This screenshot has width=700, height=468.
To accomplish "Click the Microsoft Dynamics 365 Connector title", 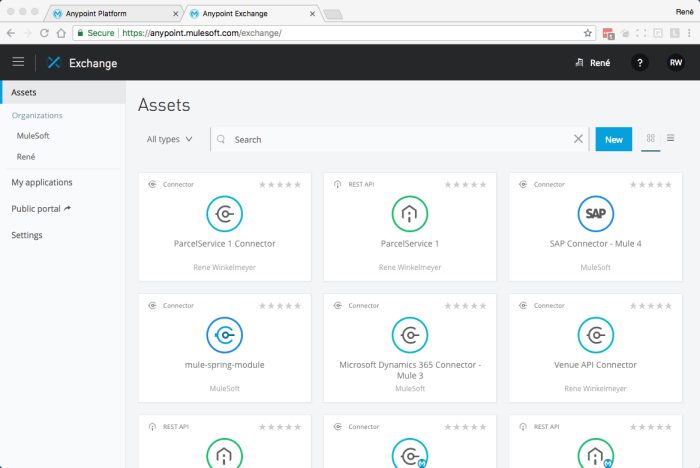I will (410, 370).
